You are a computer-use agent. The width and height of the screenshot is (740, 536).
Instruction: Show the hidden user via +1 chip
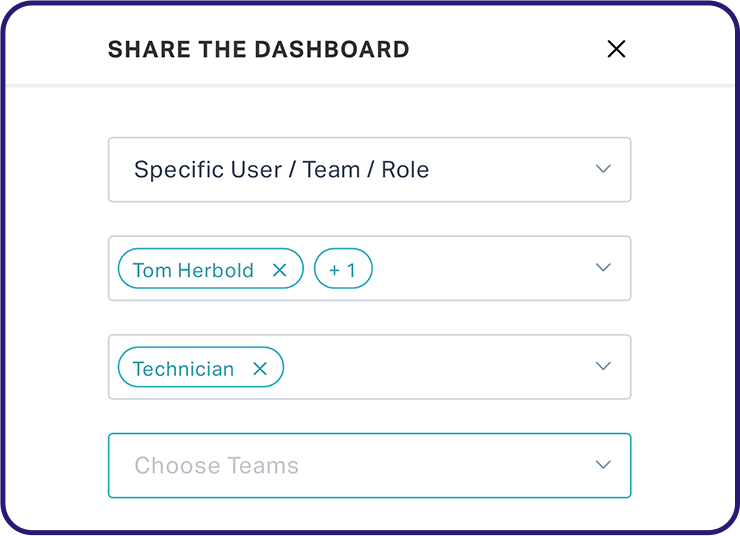[343, 268]
